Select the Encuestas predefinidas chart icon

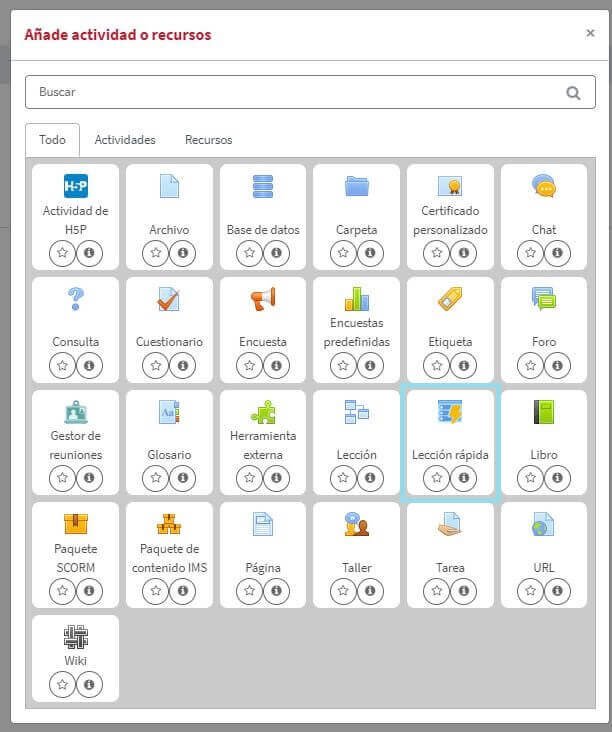pos(357,299)
